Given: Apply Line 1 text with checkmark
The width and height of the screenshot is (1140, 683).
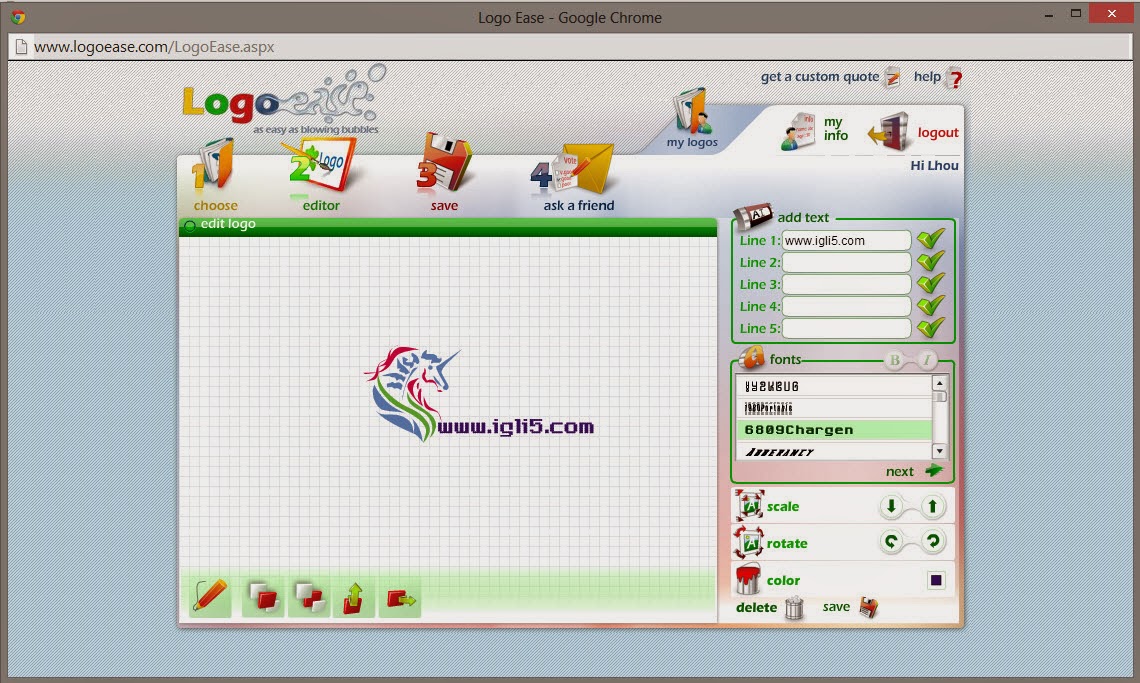Looking at the screenshot, I should click(x=930, y=240).
